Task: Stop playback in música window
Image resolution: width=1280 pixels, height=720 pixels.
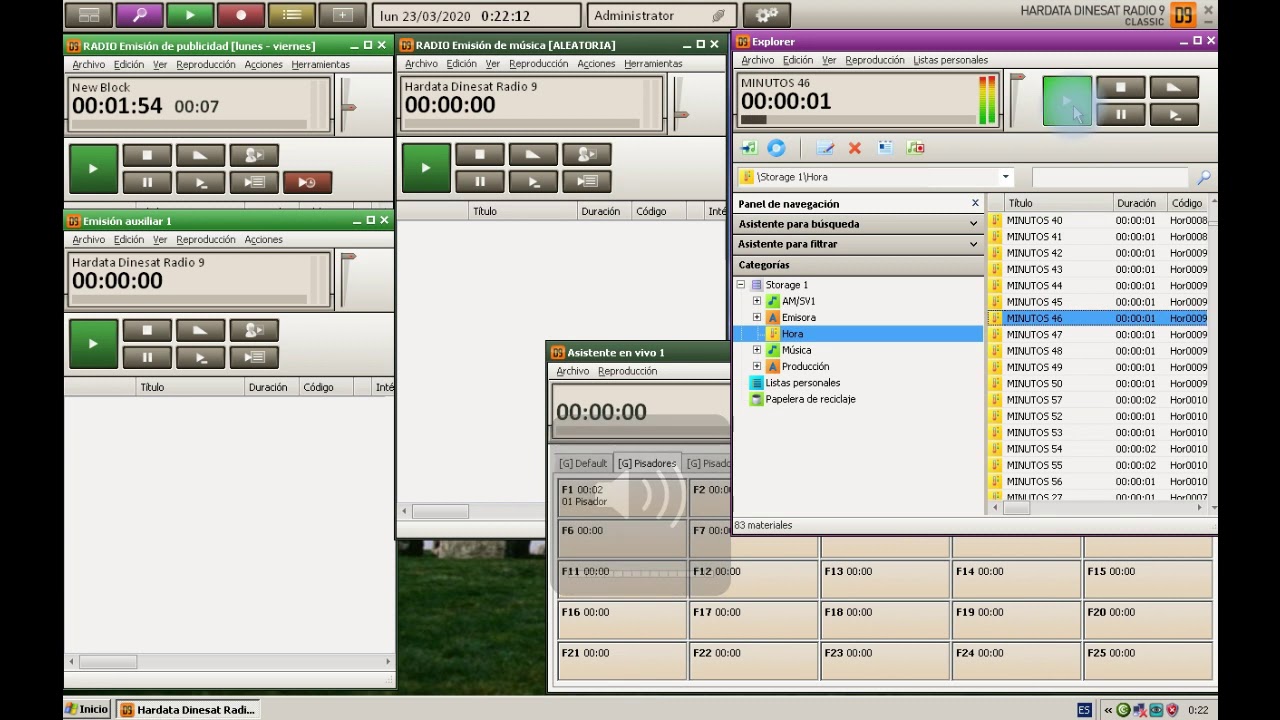Action: (479, 154)
